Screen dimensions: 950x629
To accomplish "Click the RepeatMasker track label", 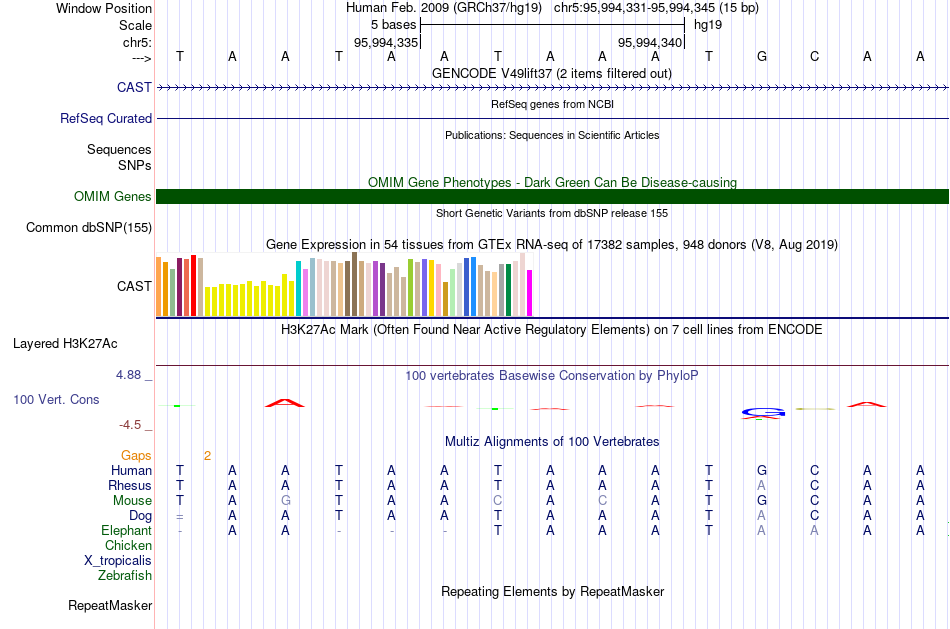I will click(x=110, y=605).
